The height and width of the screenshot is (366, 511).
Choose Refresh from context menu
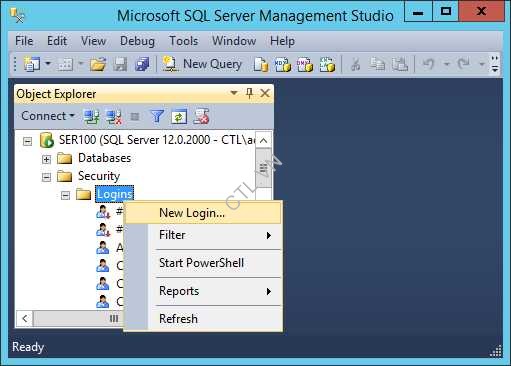click(203, 319)
